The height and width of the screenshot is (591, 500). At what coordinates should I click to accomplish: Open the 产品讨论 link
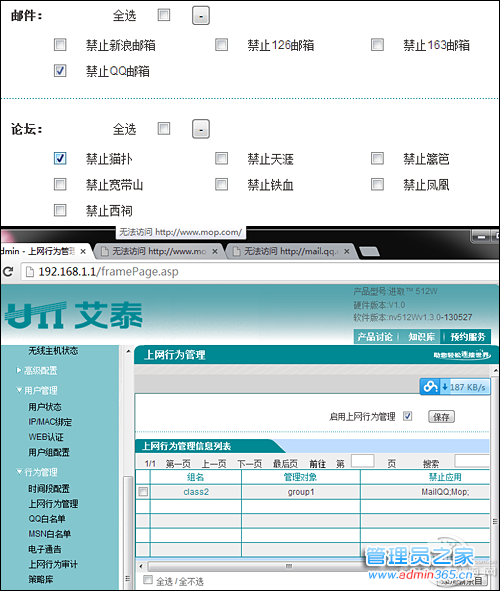[x=375, y=337]
